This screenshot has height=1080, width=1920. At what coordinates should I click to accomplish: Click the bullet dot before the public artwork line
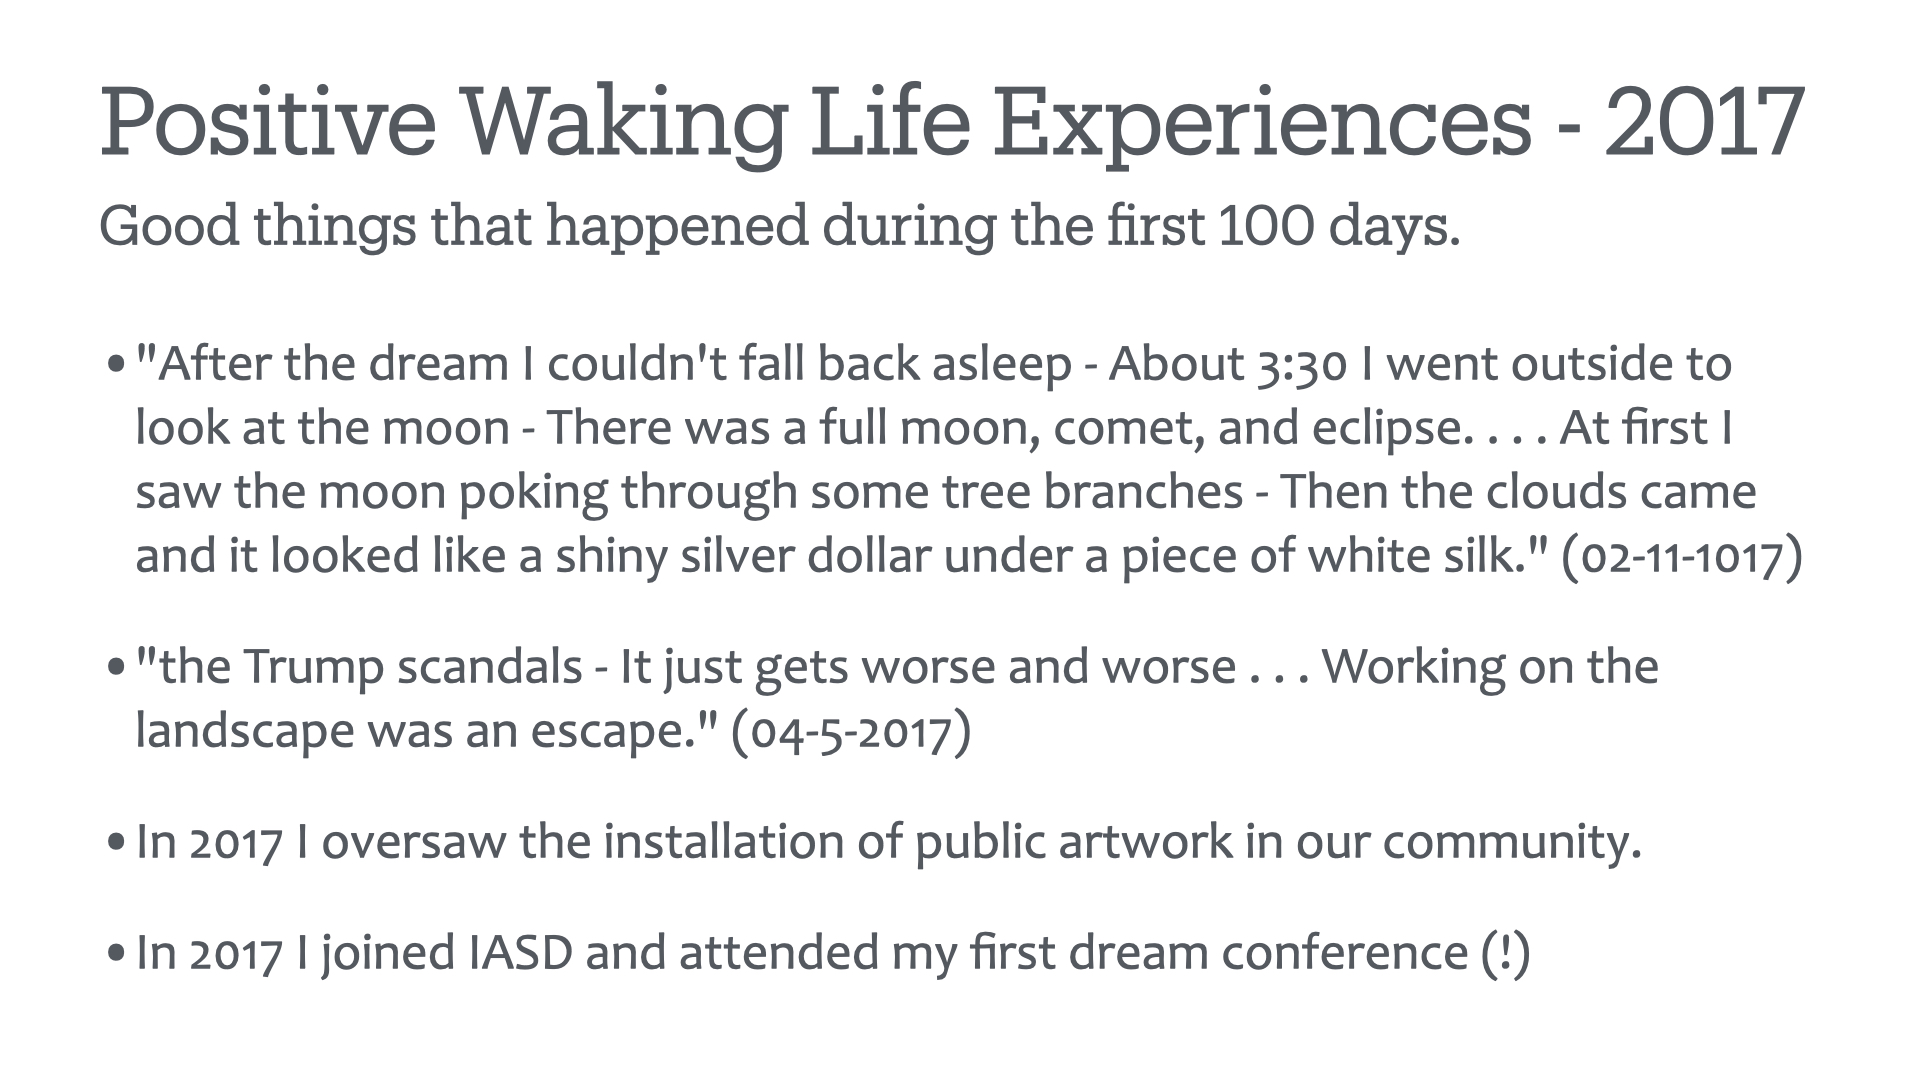coord(116,840)
